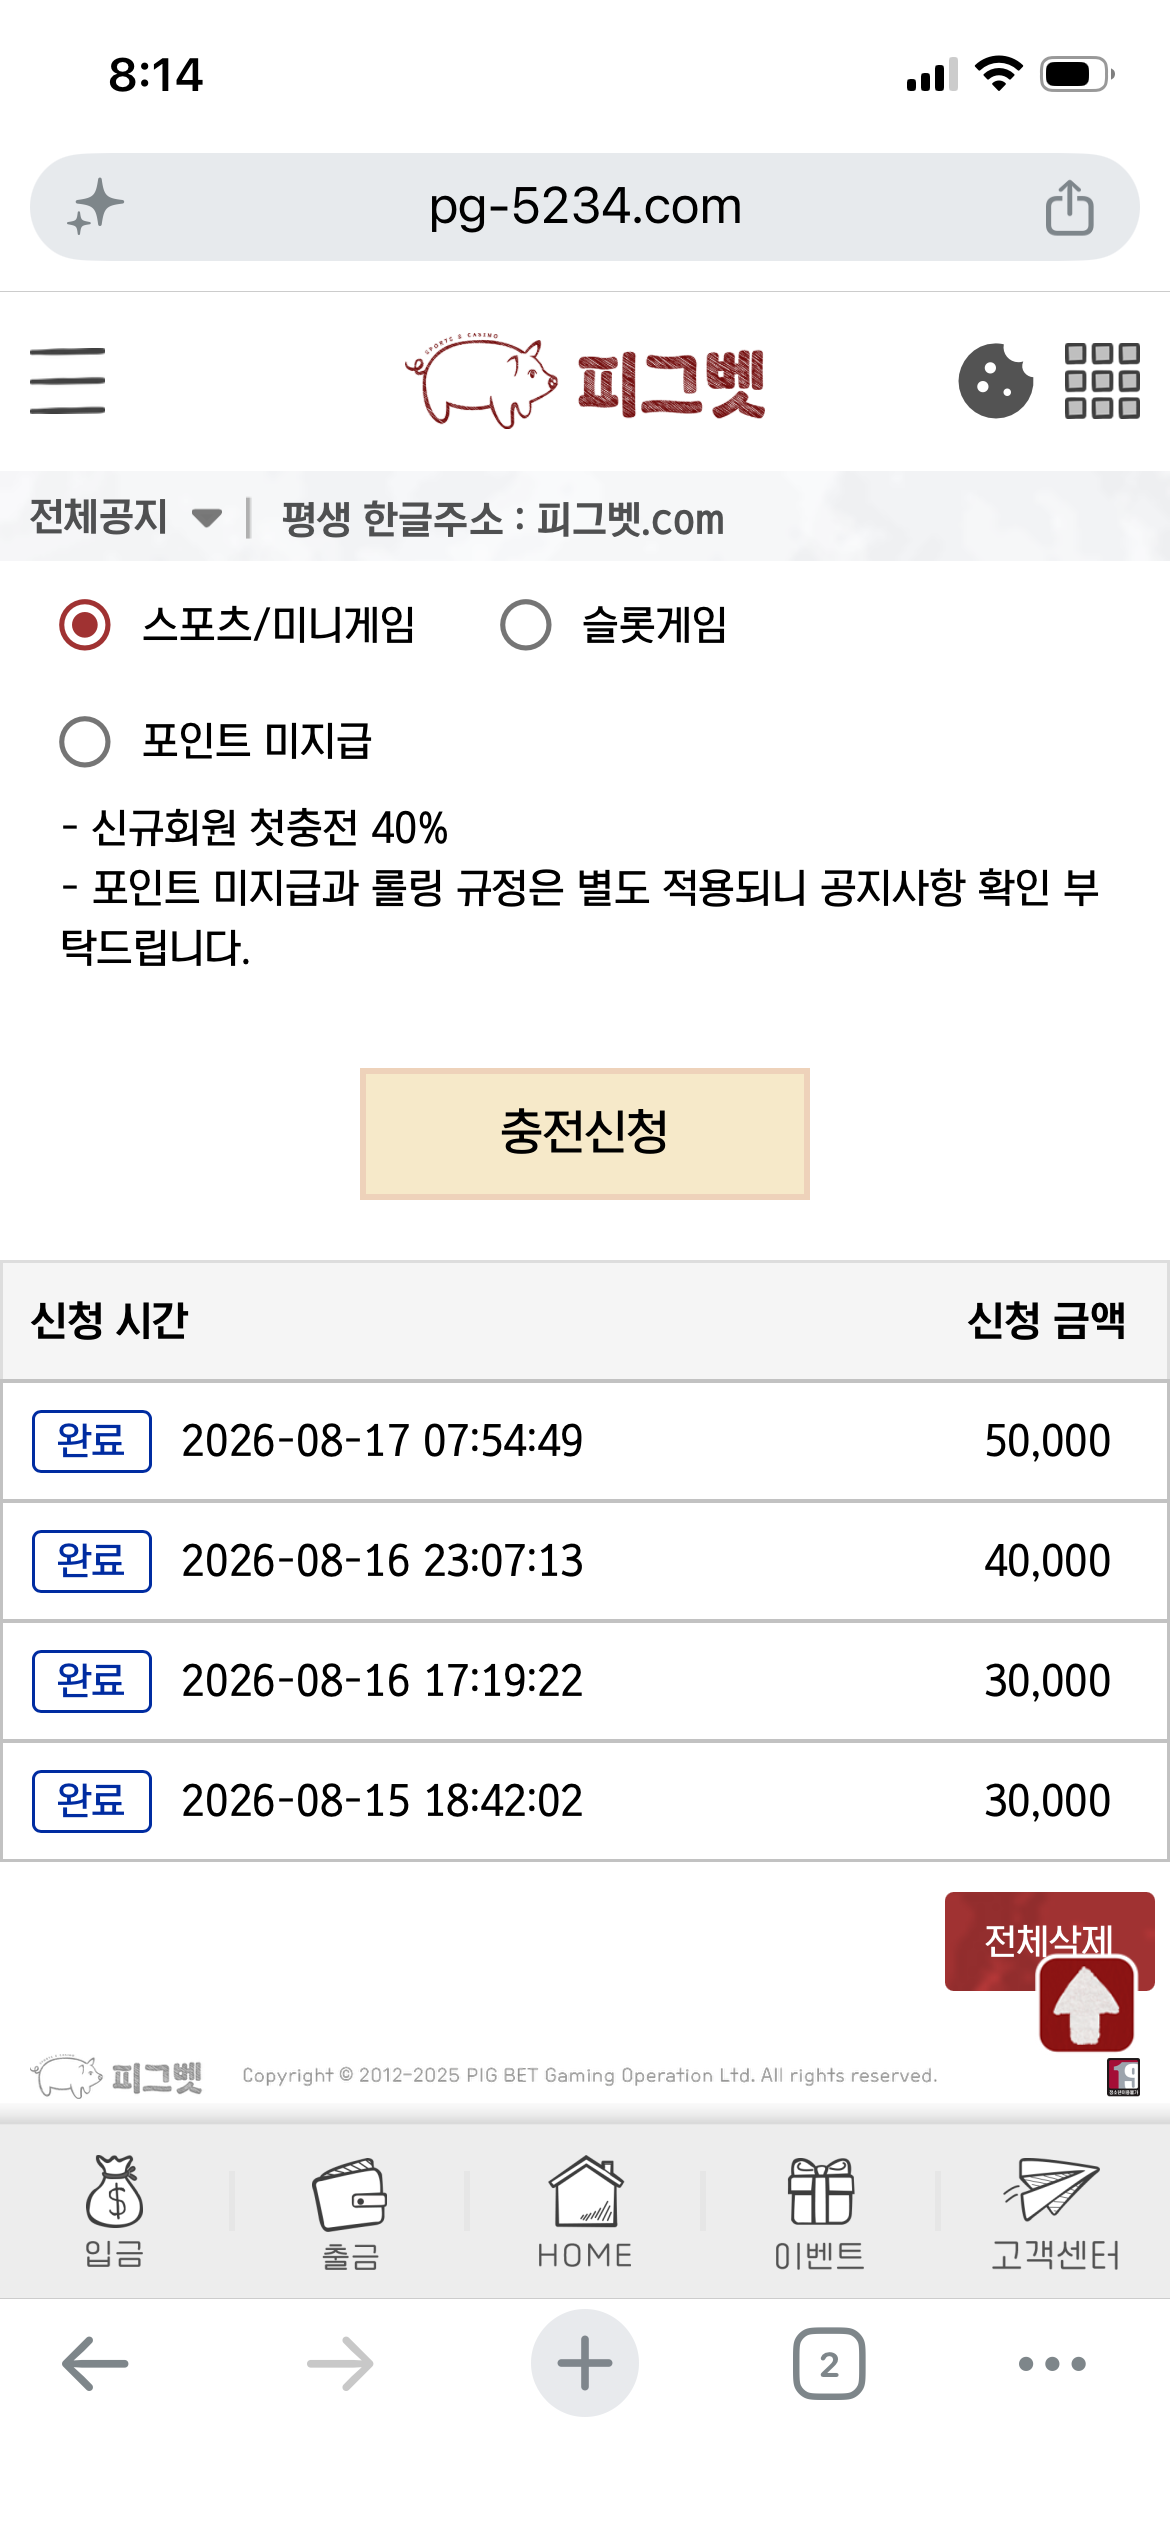
Task: Open the grid menu icon
Action: 1102,381
